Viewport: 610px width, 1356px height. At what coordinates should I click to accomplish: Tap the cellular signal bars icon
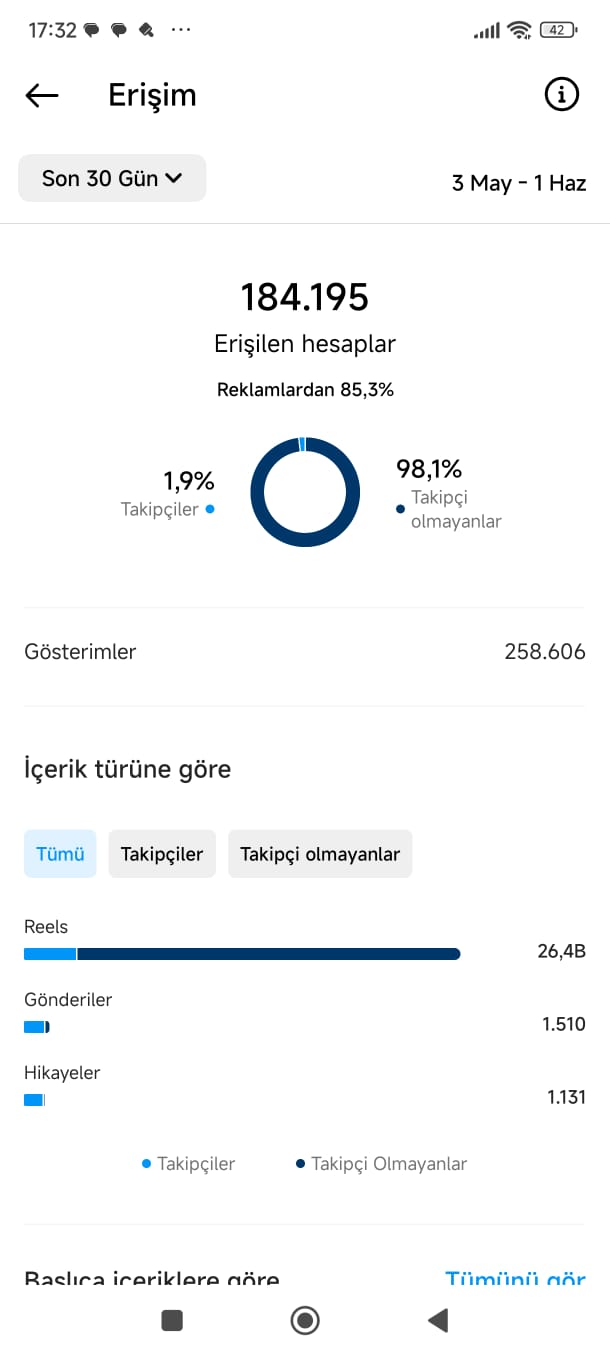tap(487, 31)
